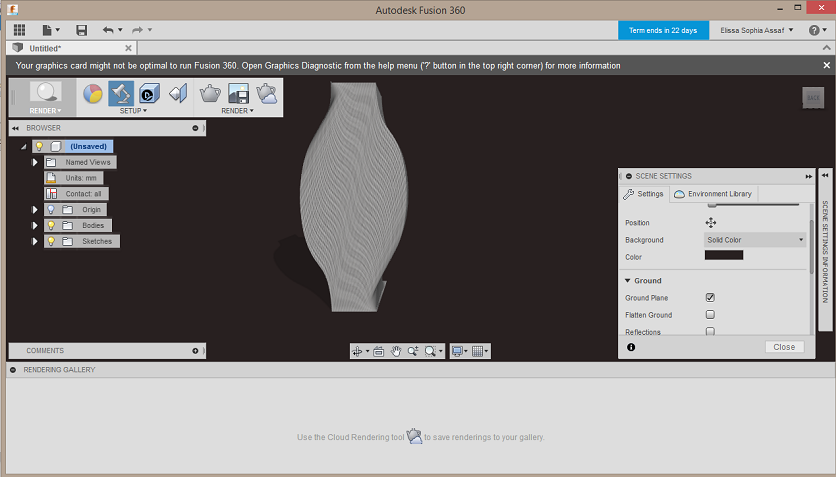Image resolution: width=836 pixels, height=477 pixels.
Task: Open the Help question mark menu
Action: tap(817, 30)
